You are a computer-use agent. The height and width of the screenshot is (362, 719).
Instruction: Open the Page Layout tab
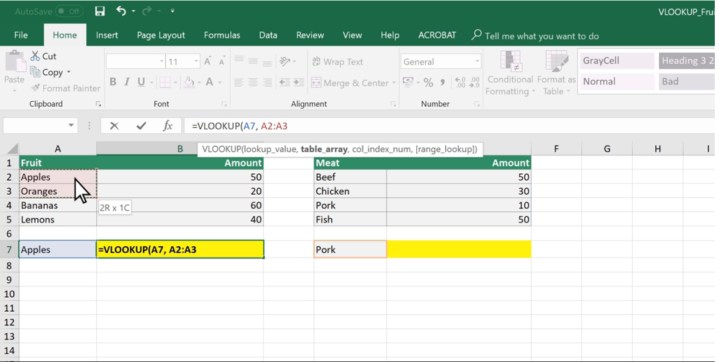[161, 35]
